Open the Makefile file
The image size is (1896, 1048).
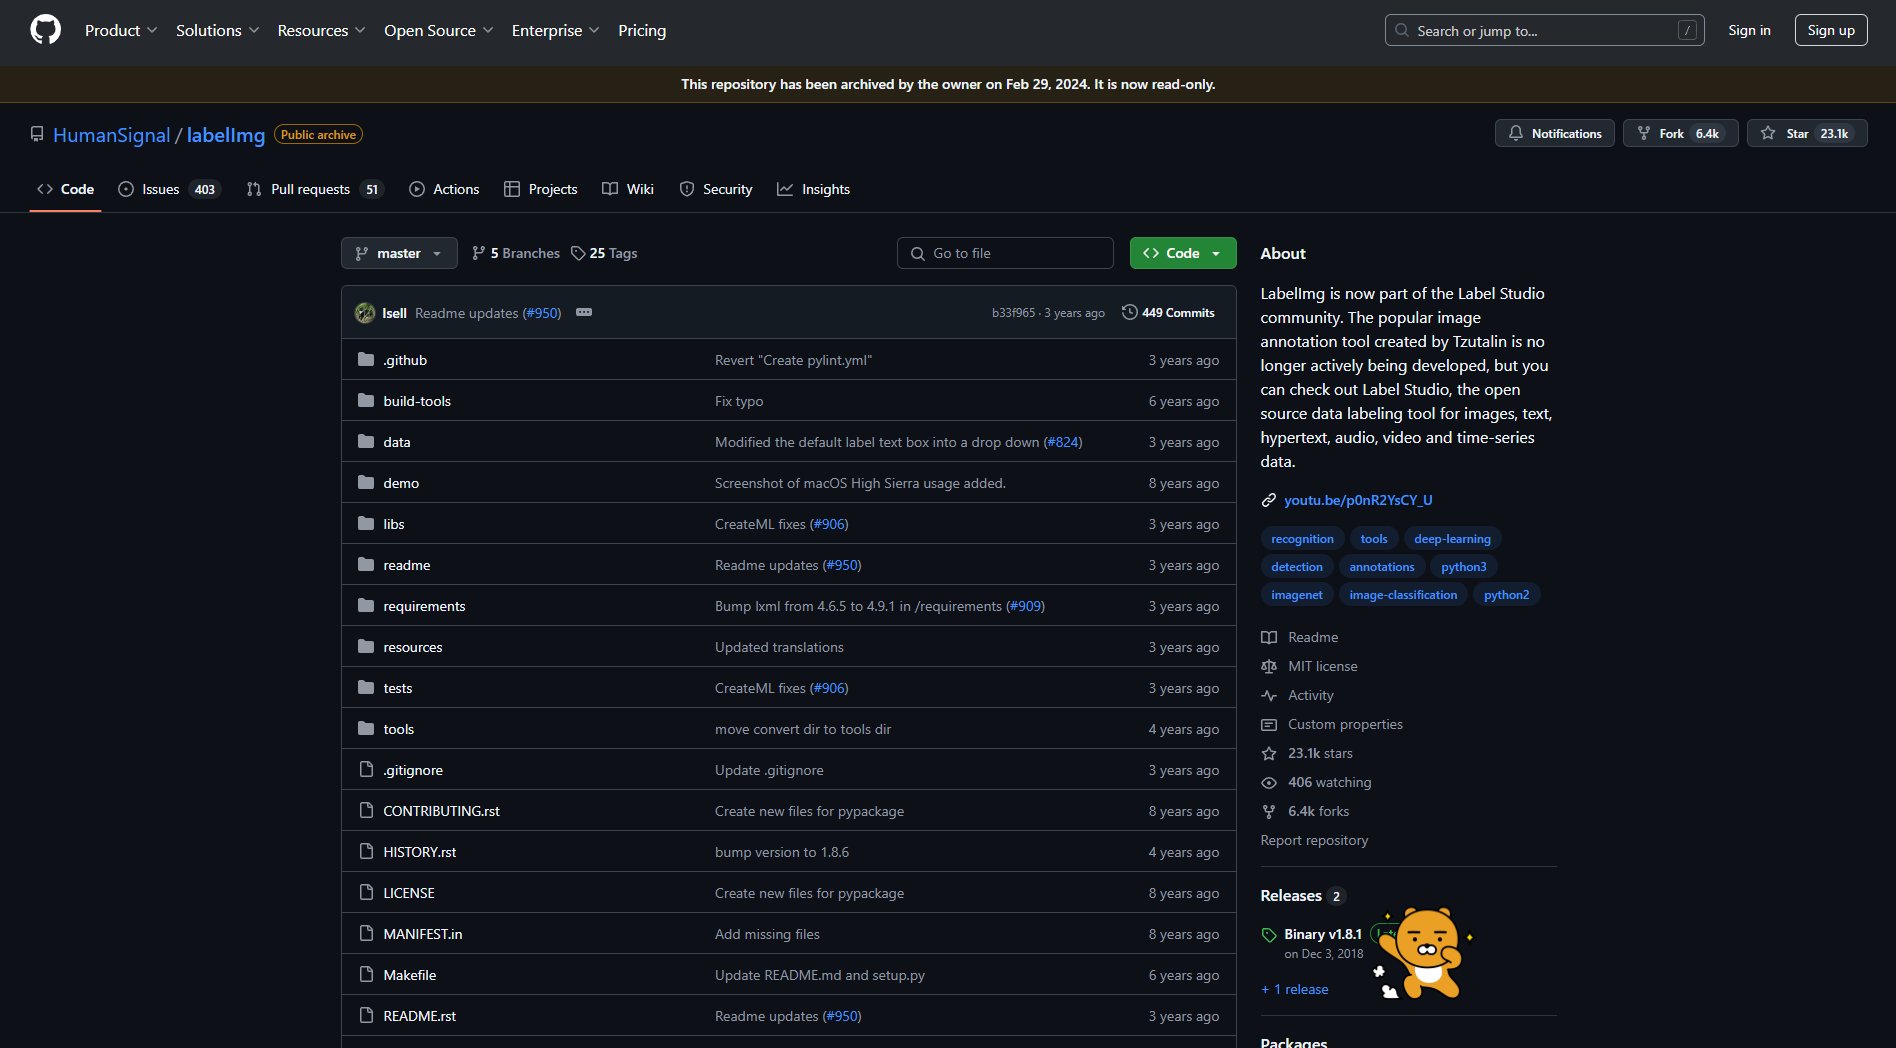coord(410,975)
